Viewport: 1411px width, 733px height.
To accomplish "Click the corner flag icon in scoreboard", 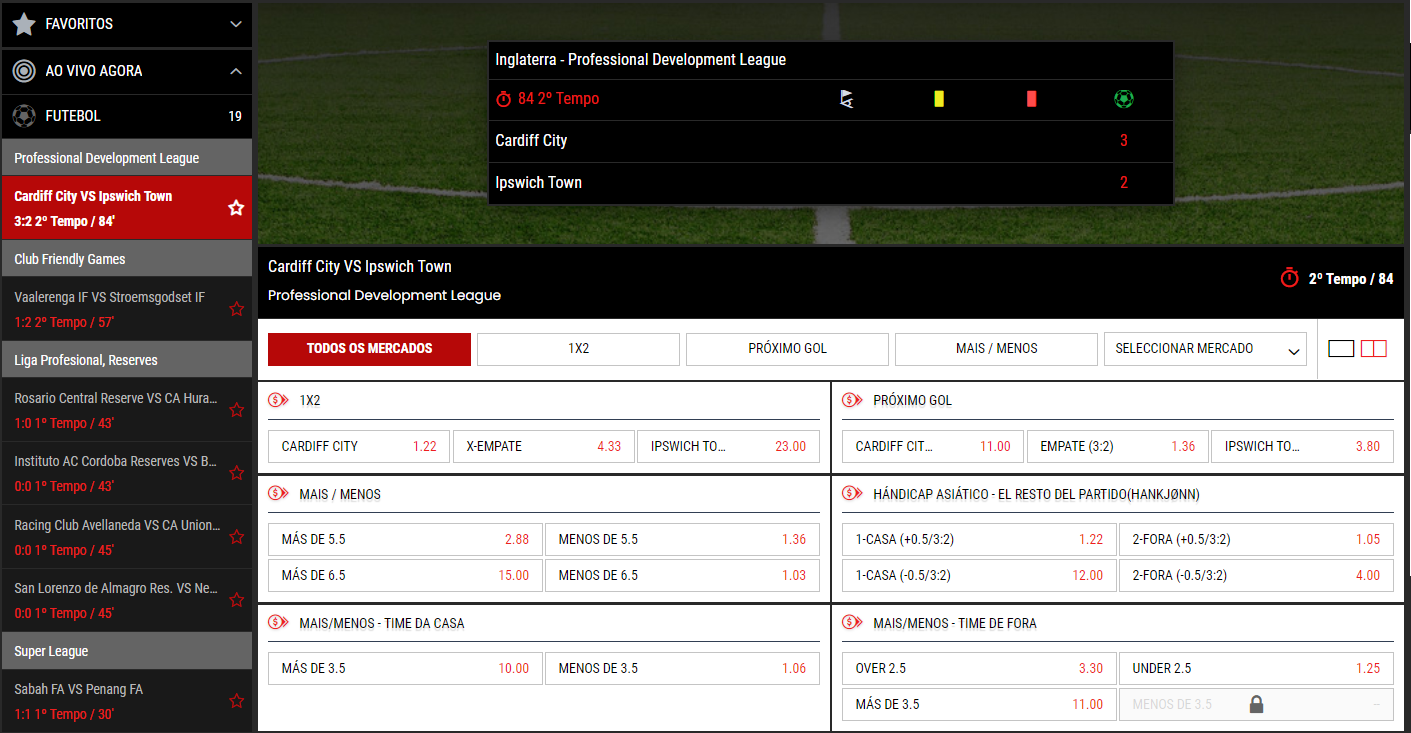I will [847, 99].
